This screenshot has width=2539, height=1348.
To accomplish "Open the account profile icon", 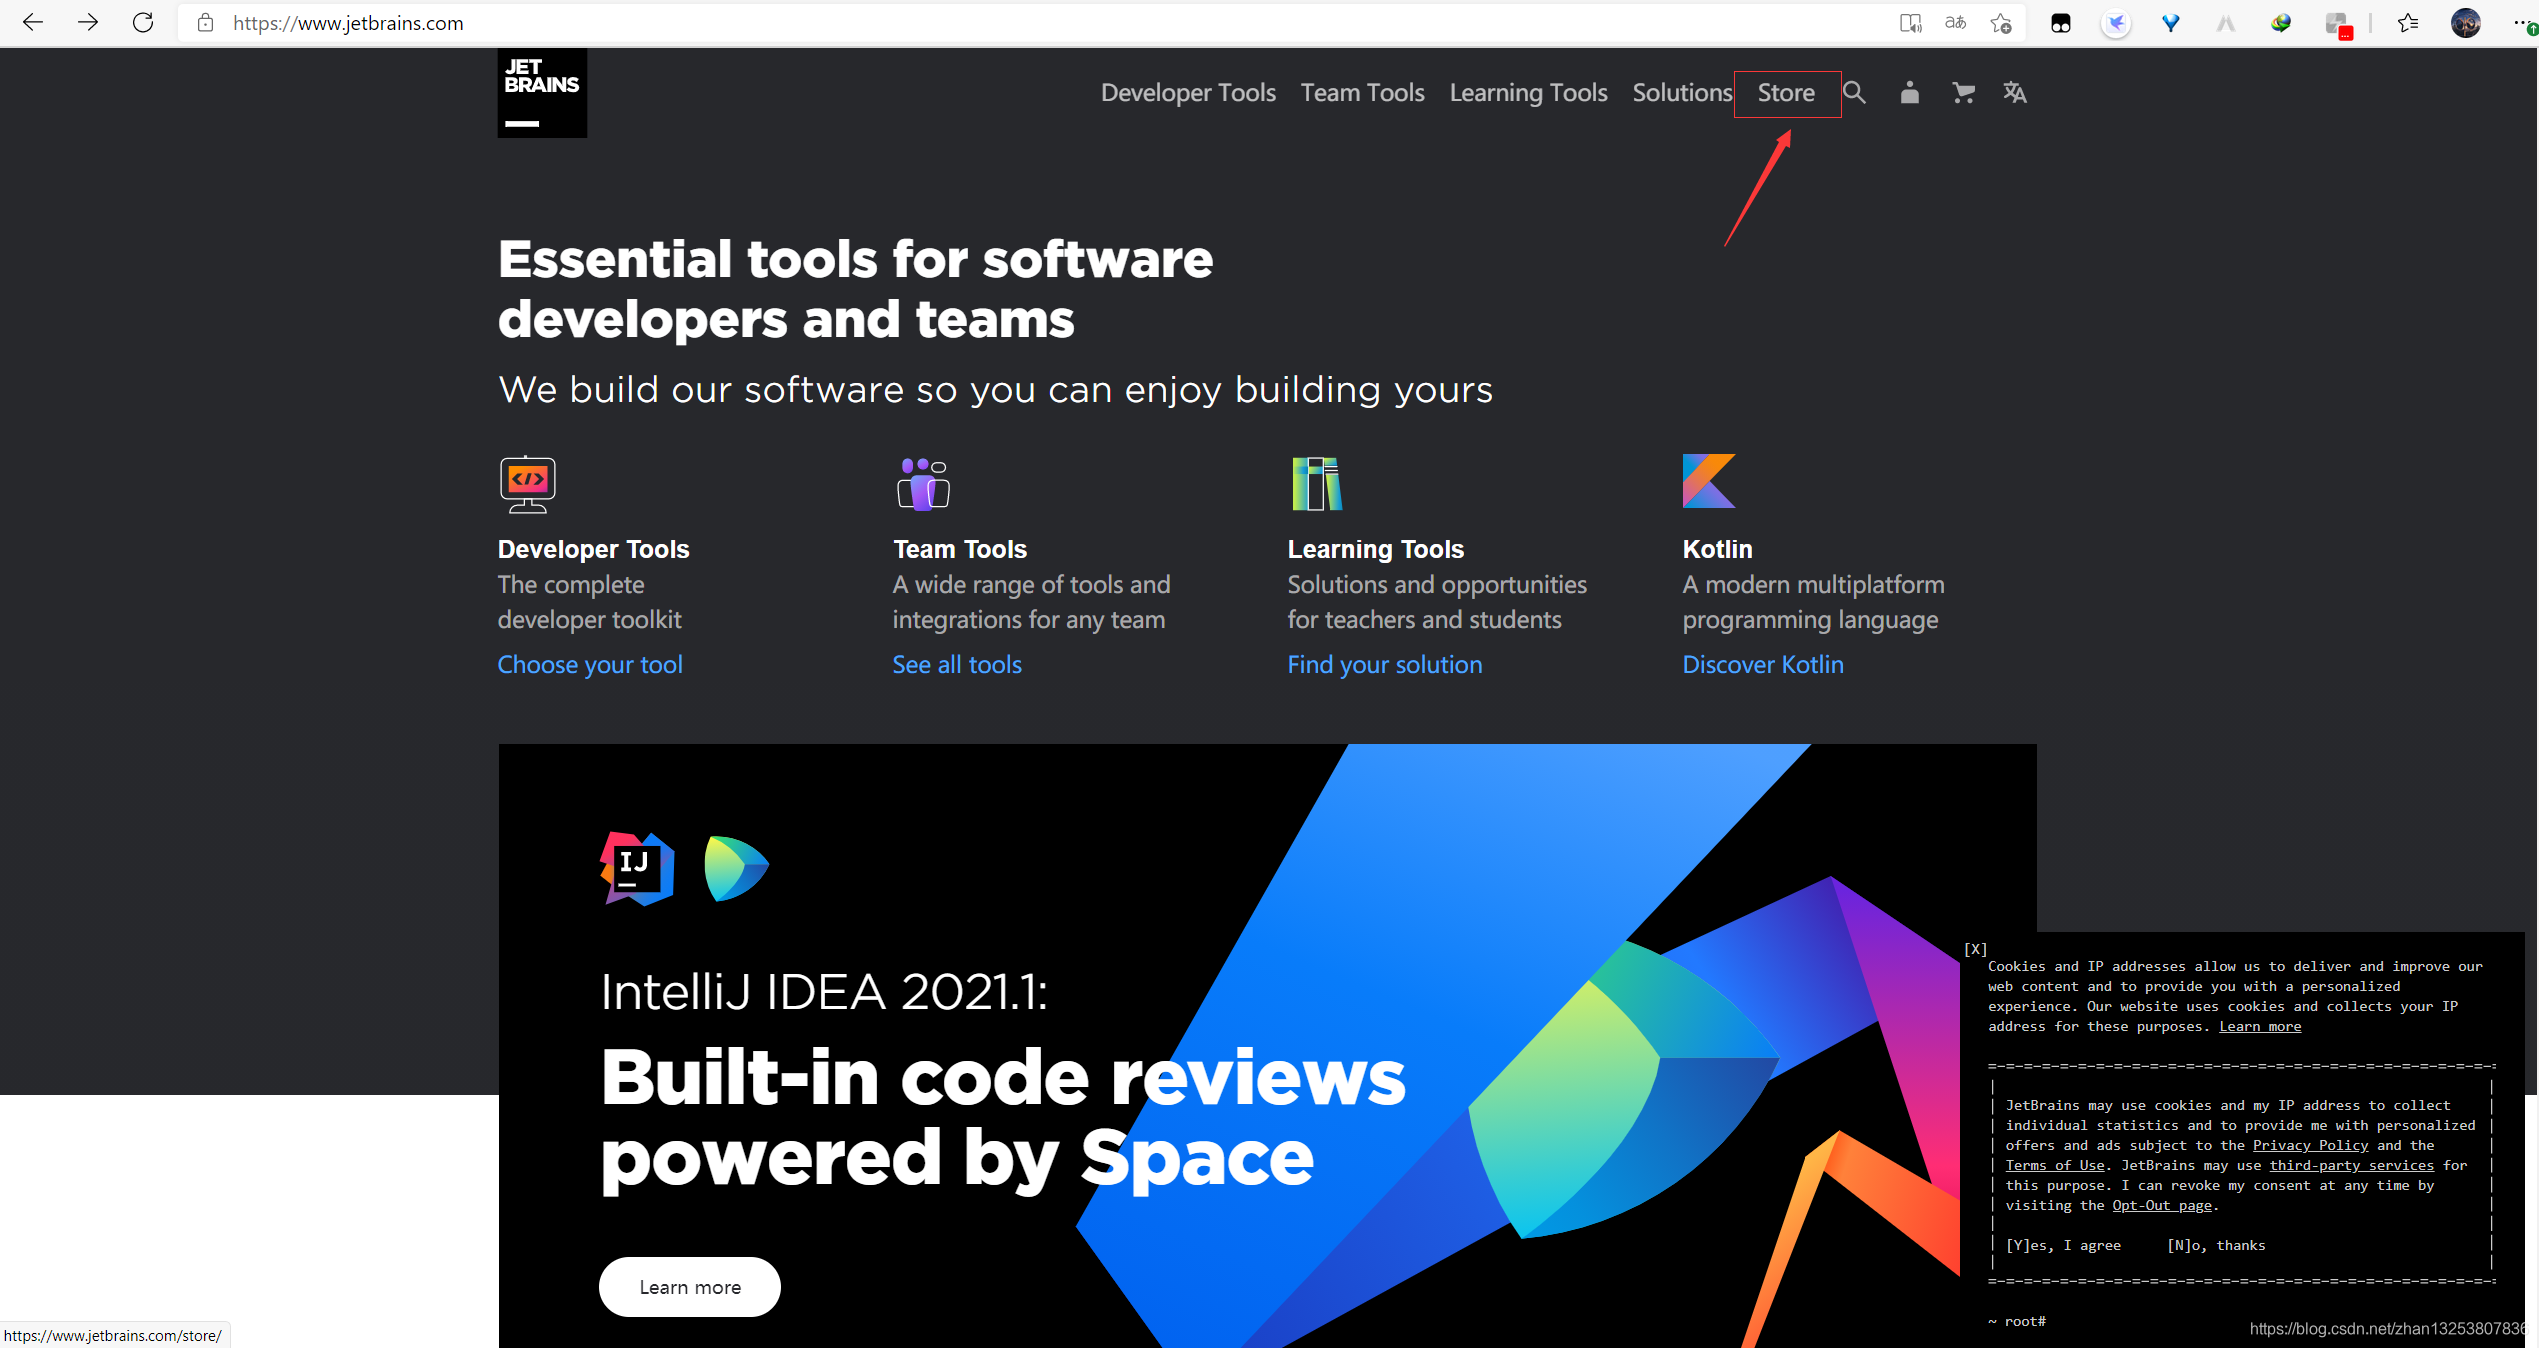I will pos(1909,93).
